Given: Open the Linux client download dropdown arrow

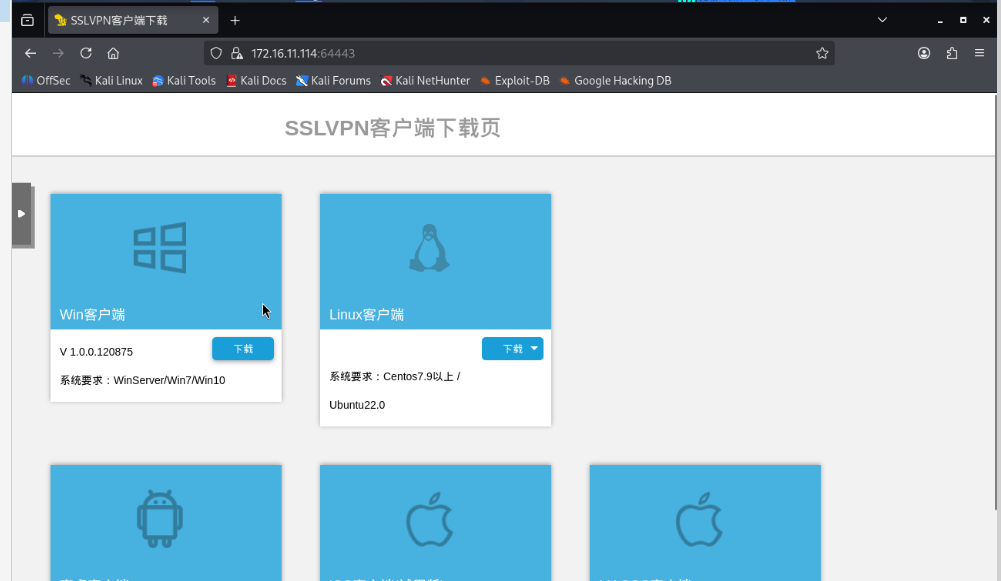Looking at the screenshot, I should tap(534, 349).
